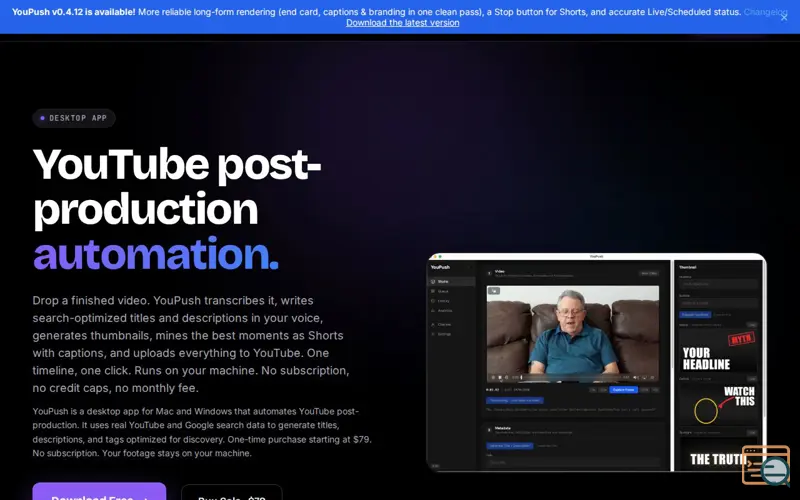The width and height of the screenshot is (800, 500).
Task: Select the 'WATCH THIS' thumbnail template
Action: pyautogui.click(x=719, y=404)
